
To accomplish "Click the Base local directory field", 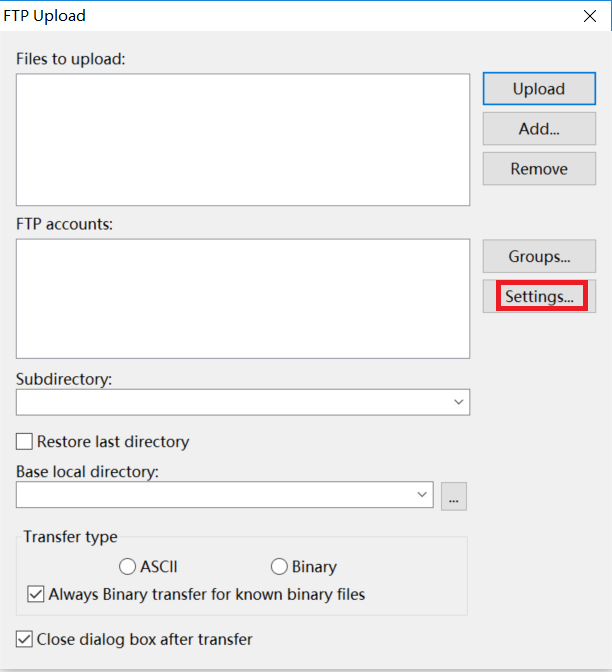I will pyautogui.click(x=215, y=495).
